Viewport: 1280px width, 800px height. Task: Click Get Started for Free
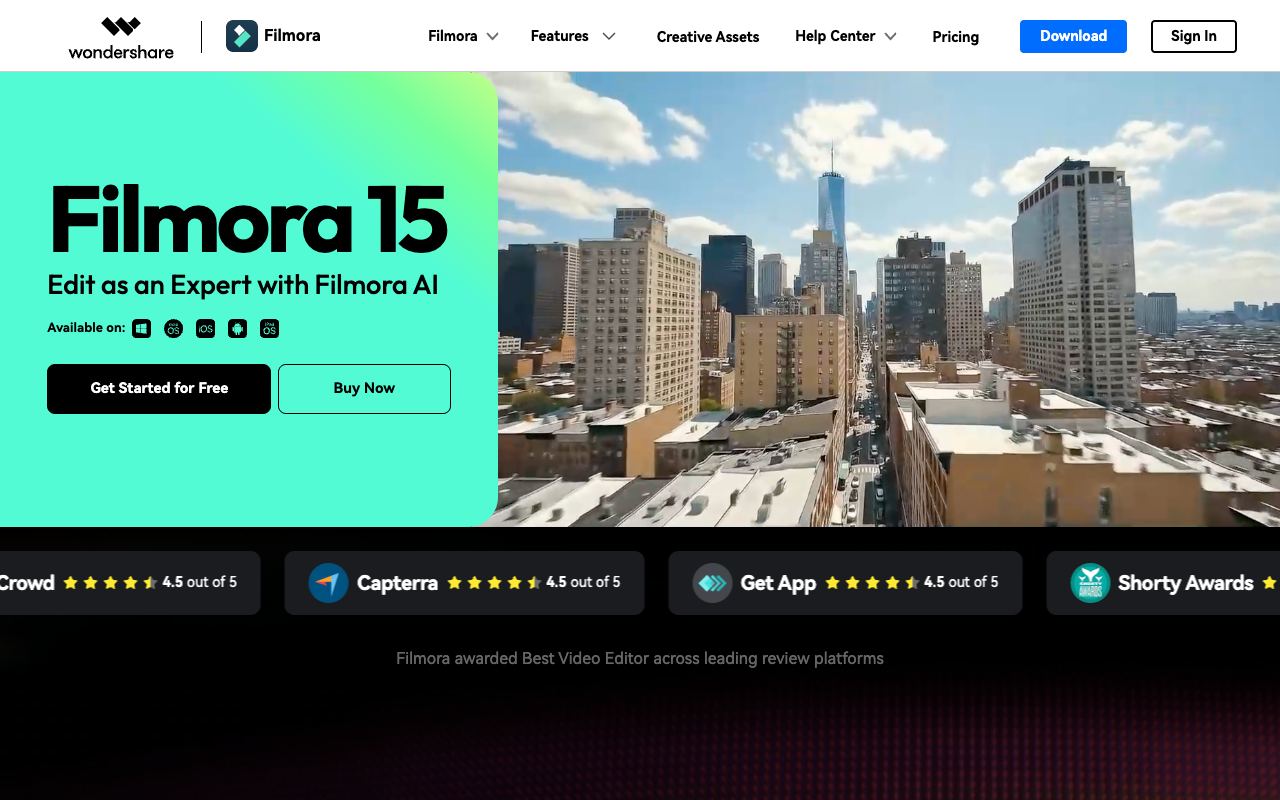click(159, 388)
